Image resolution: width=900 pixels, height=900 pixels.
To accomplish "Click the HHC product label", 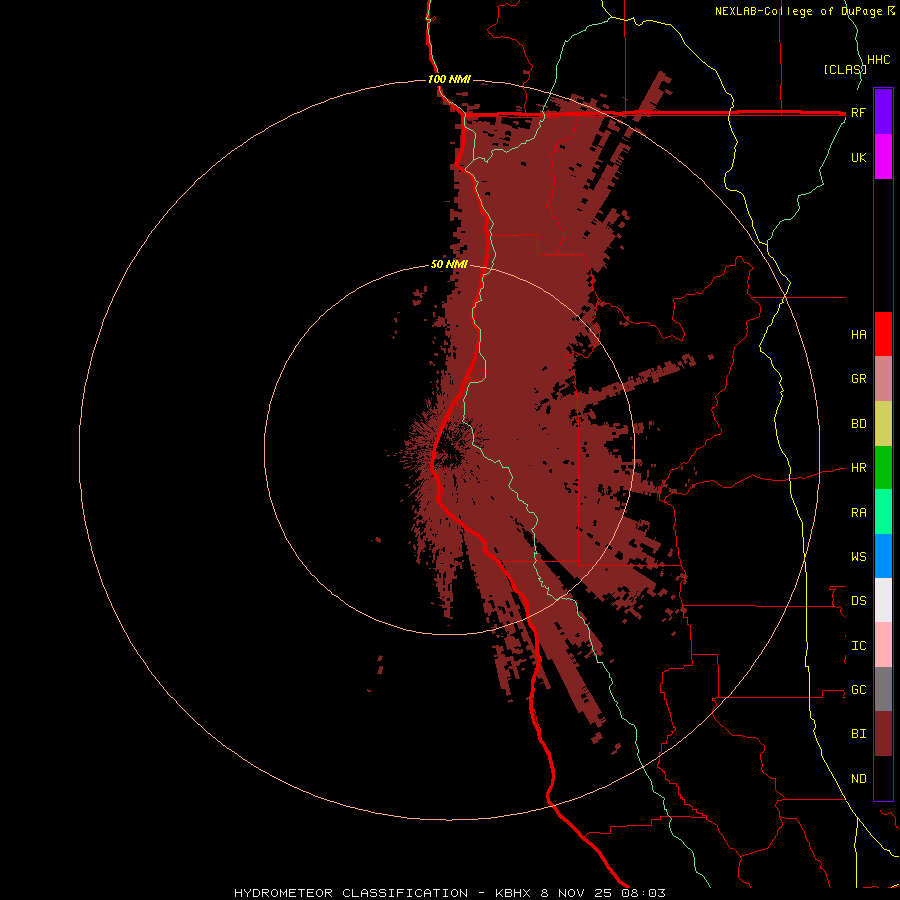I will click(878, 60).
